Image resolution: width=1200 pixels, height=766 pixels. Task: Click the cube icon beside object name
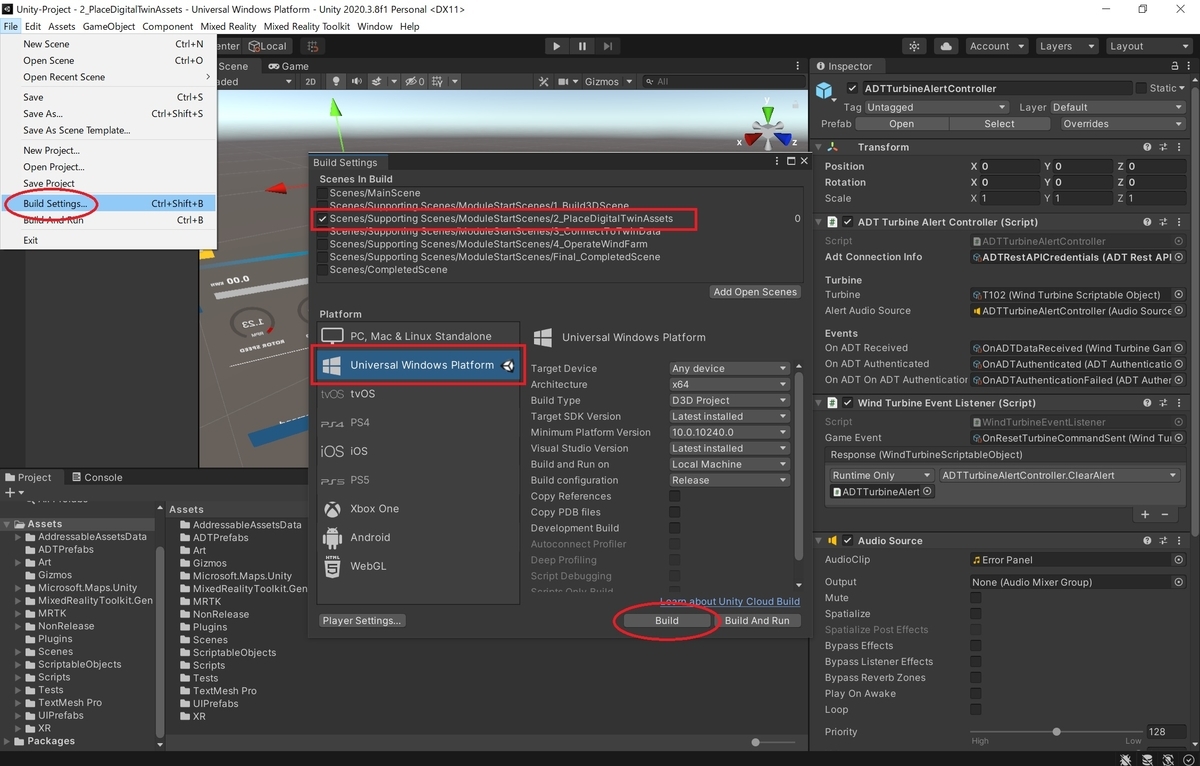(x=825, y=91)
